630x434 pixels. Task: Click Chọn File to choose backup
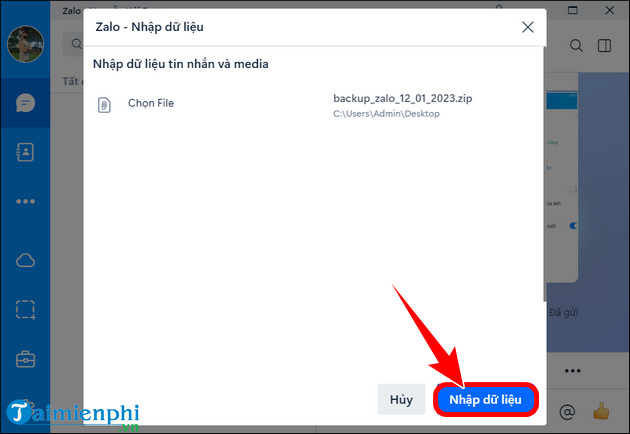tap(151, 103)
